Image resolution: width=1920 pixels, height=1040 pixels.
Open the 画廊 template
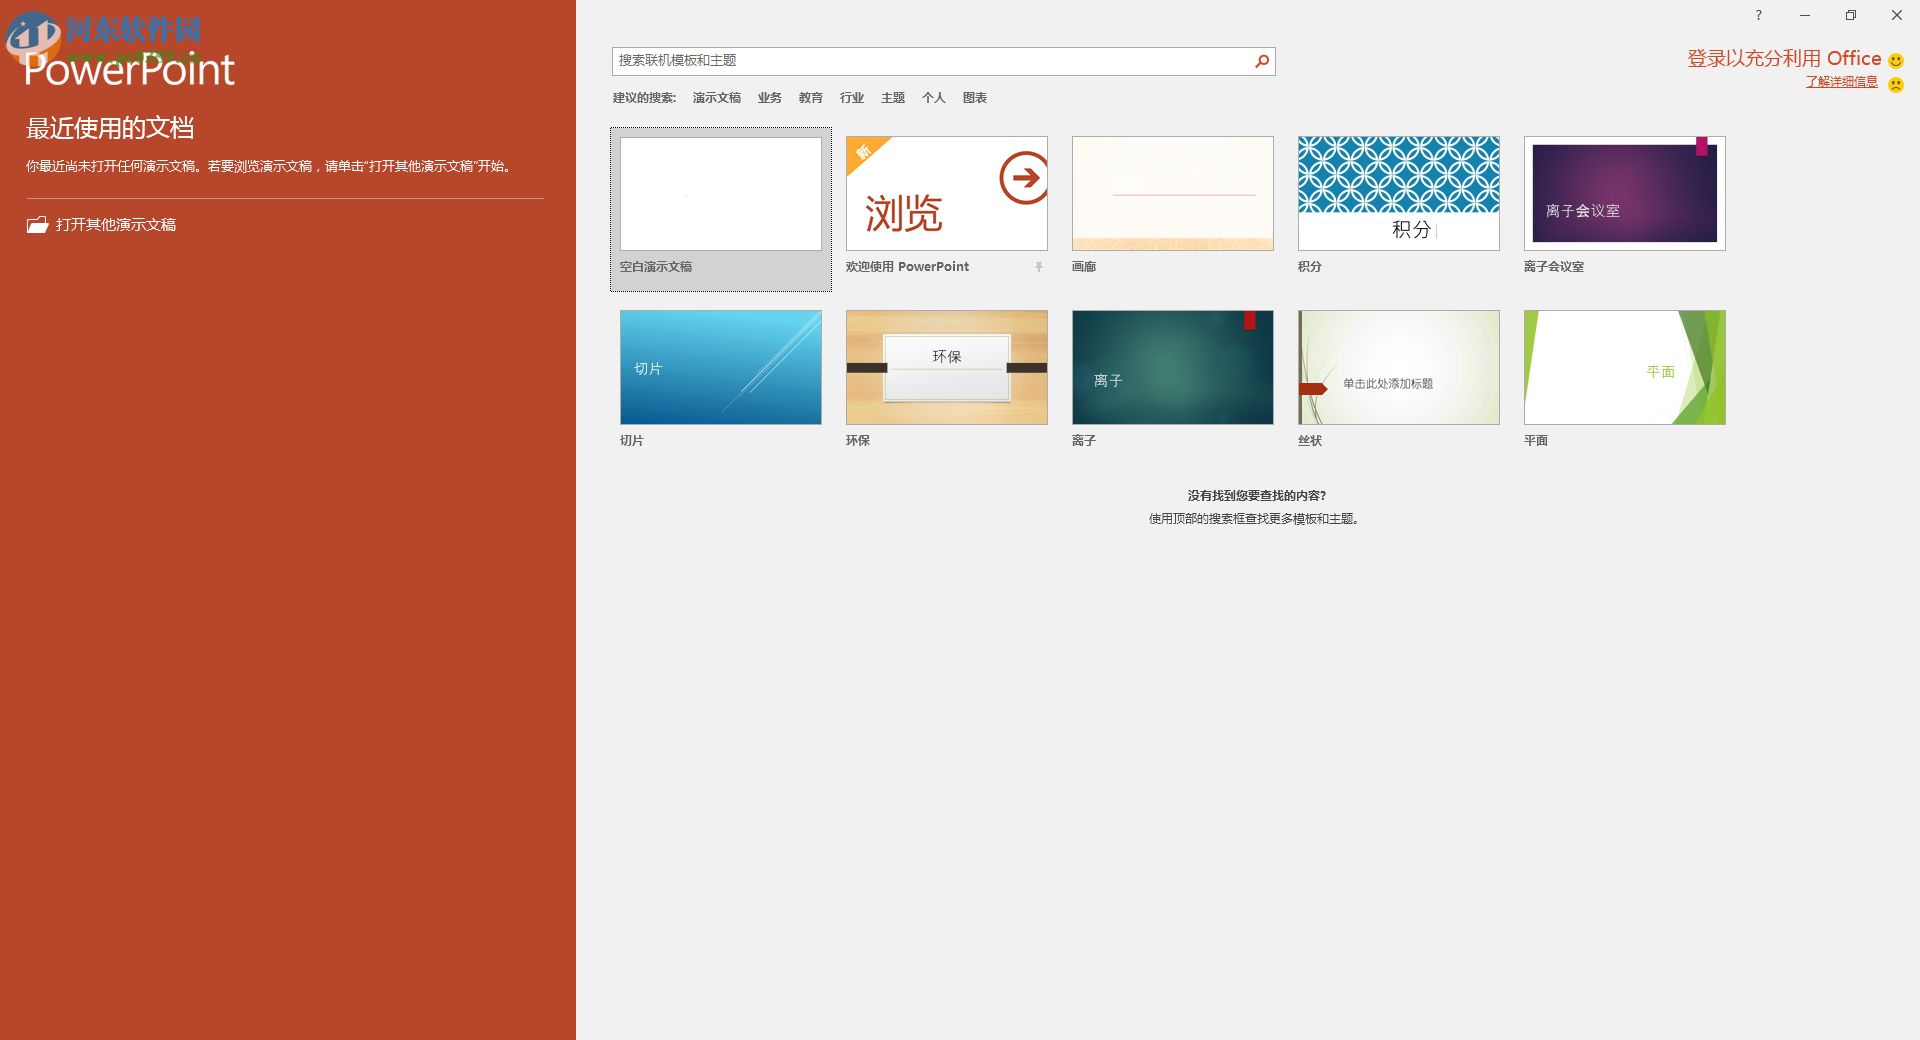pyautogui.click(x=1172, y=193)
